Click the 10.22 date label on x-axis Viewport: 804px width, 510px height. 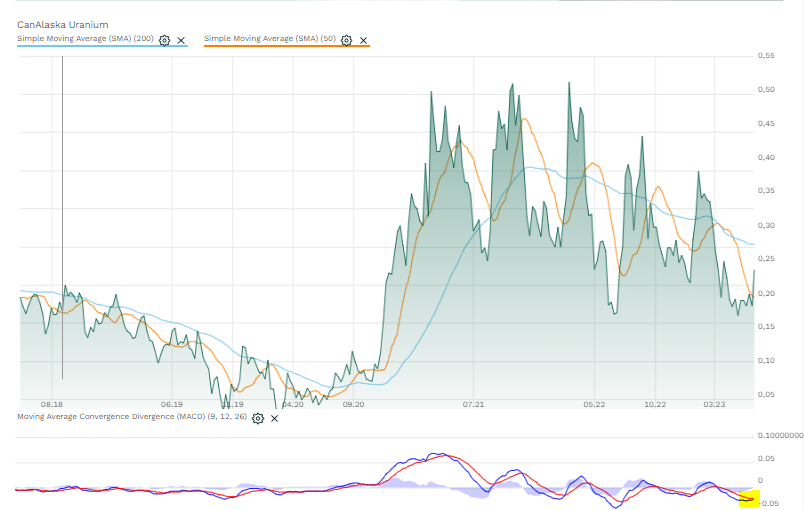coord(655,405)
